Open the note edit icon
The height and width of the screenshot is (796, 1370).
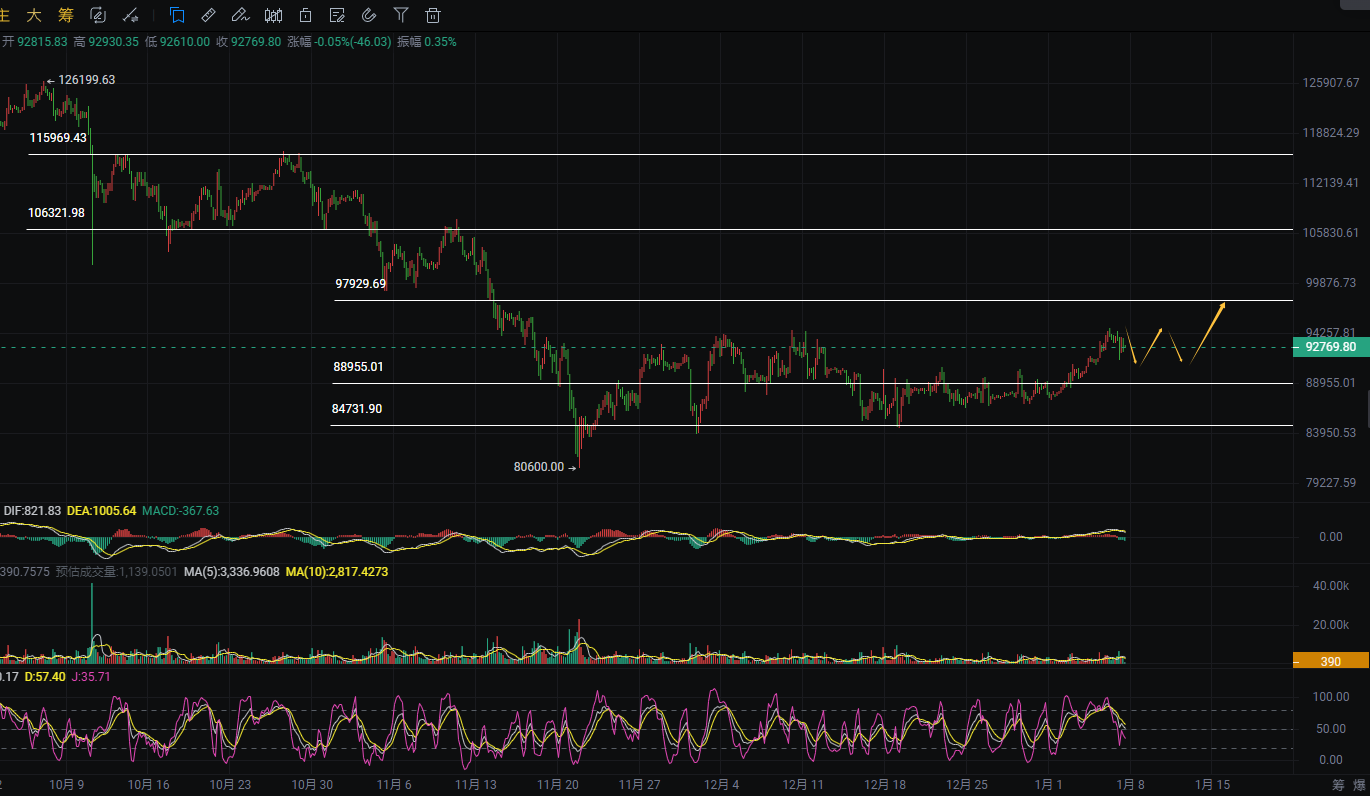coord(337,15)
